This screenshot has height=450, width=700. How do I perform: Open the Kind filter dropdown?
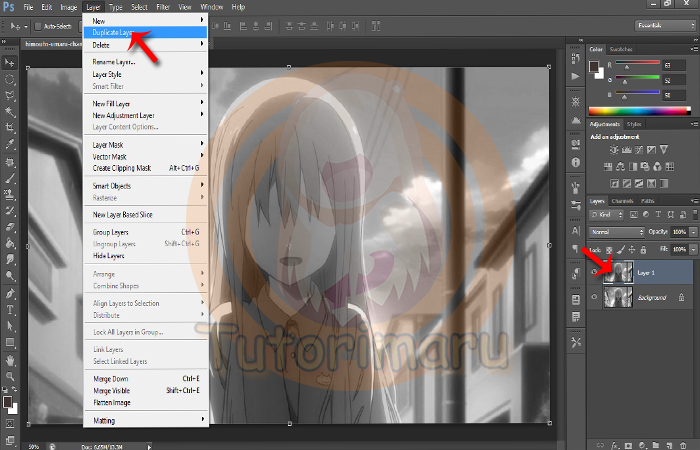tap(606, 215)
